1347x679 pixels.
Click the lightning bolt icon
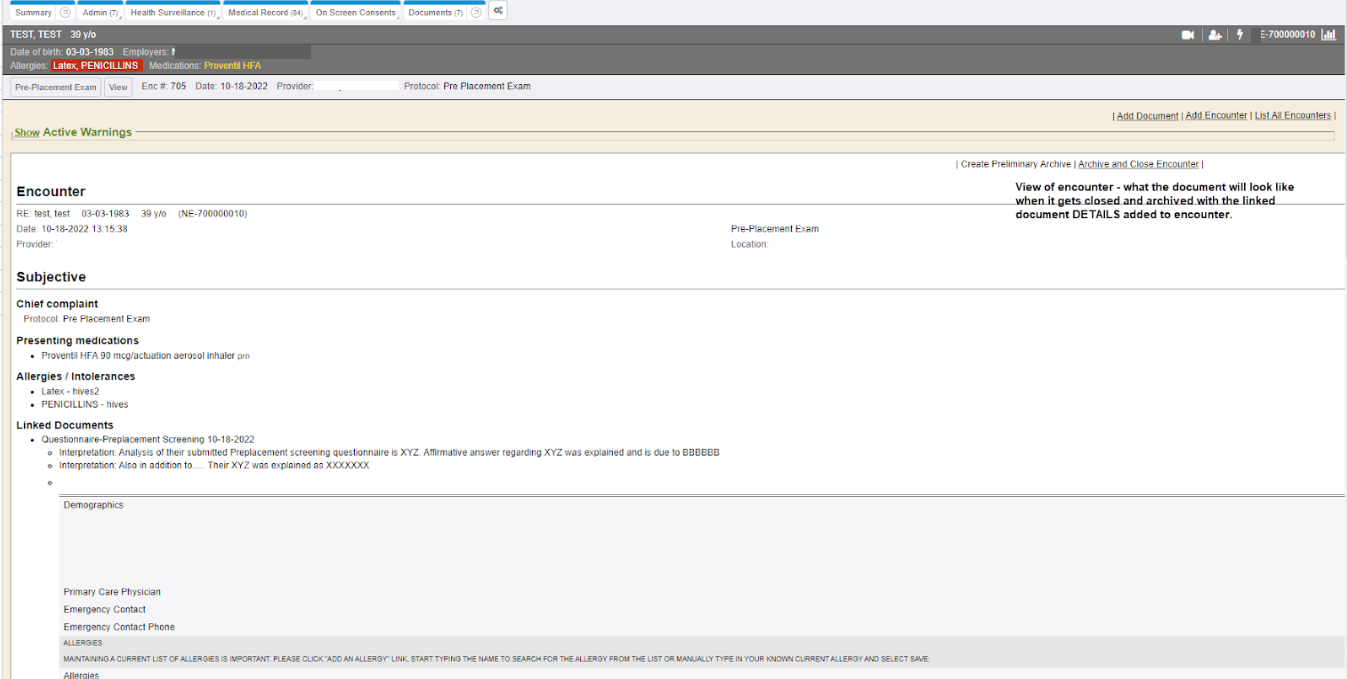[1241, 35]
